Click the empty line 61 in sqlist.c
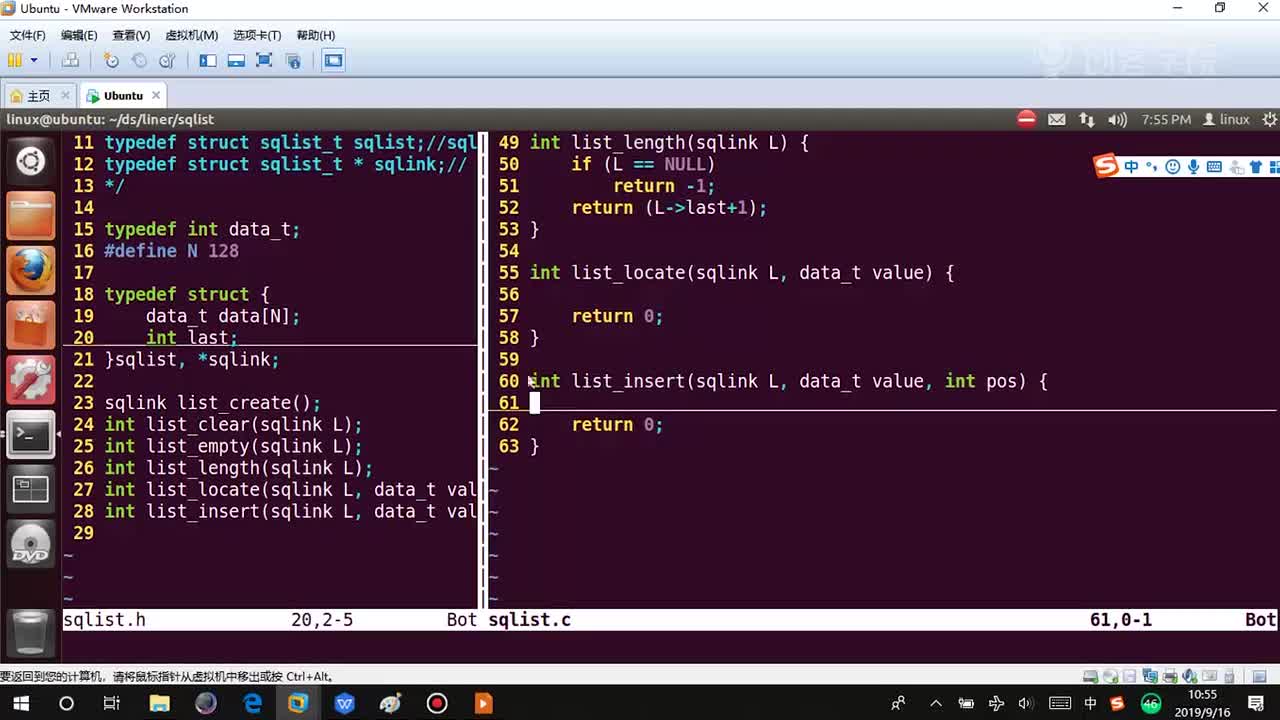The height and width of the screenshot is (720, 1280). tap(883, 403)
